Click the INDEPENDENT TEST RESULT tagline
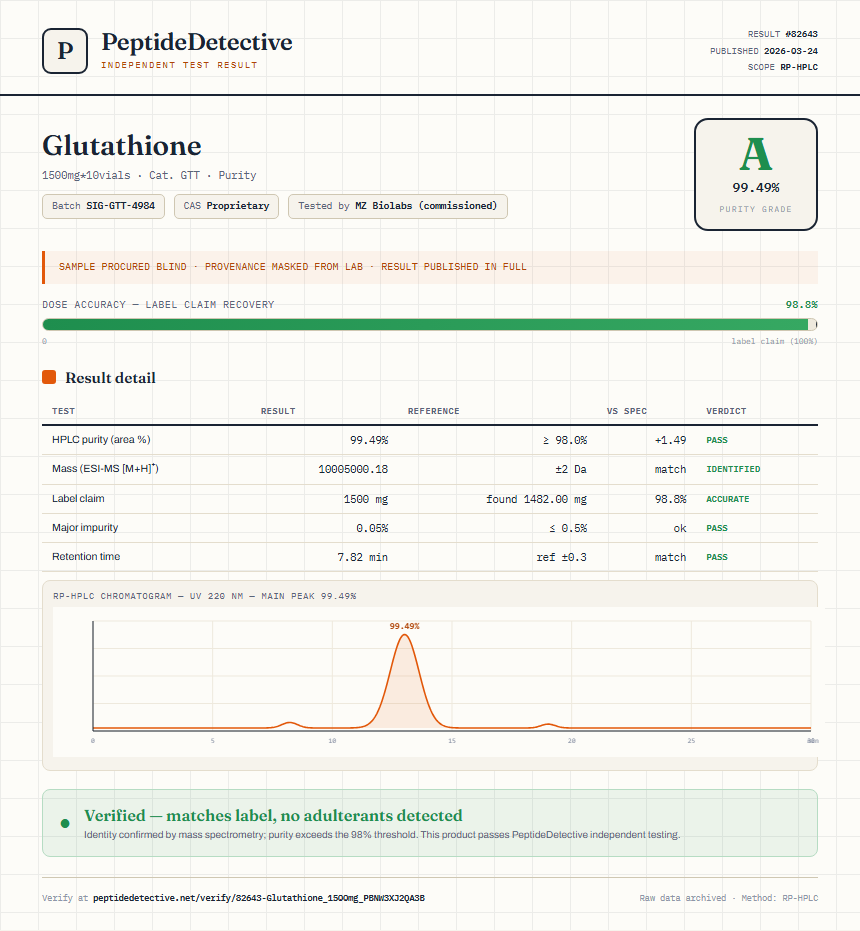860x931 pixels. point(179,65)
